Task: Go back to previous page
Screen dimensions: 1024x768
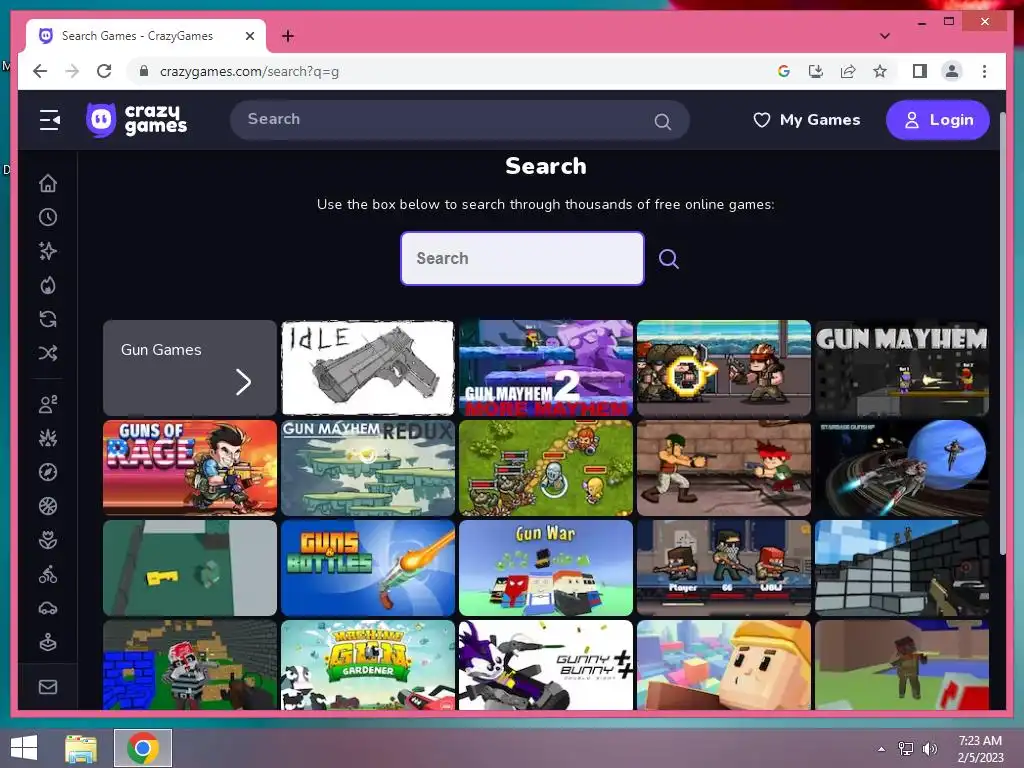Action: [x=40, y=71]
